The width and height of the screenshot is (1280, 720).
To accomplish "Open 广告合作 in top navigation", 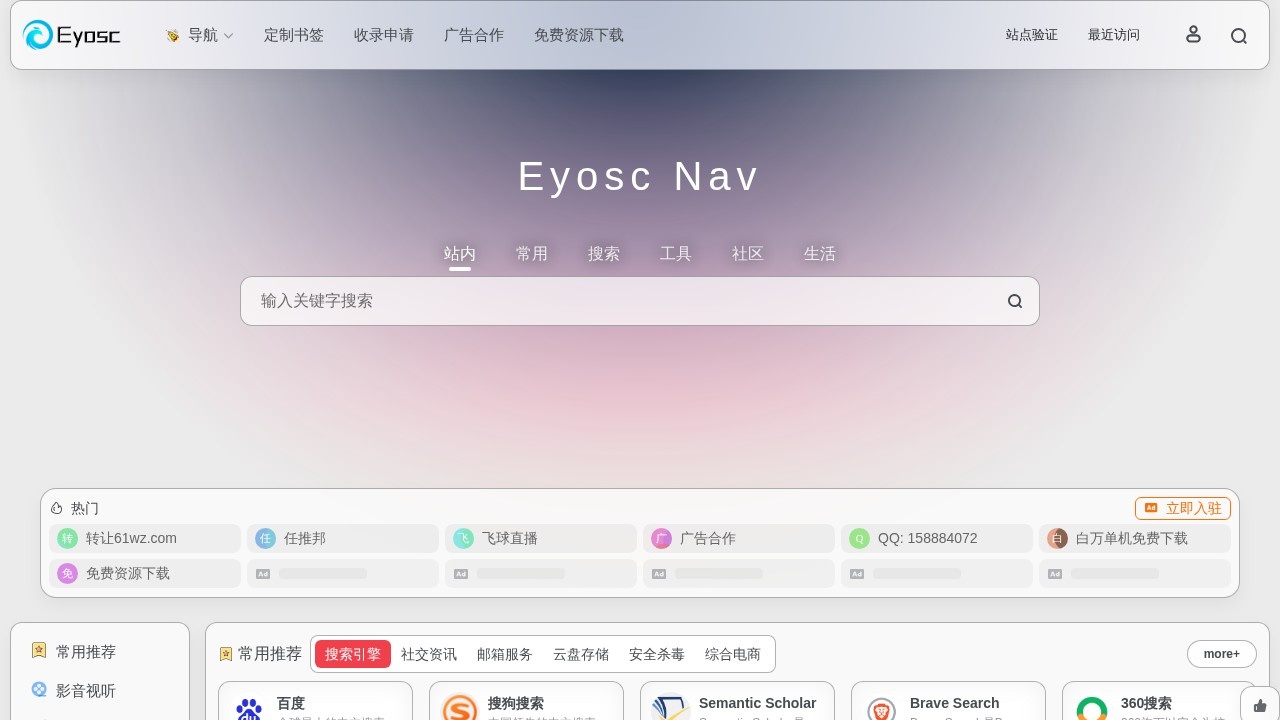I will pos(474,35).
